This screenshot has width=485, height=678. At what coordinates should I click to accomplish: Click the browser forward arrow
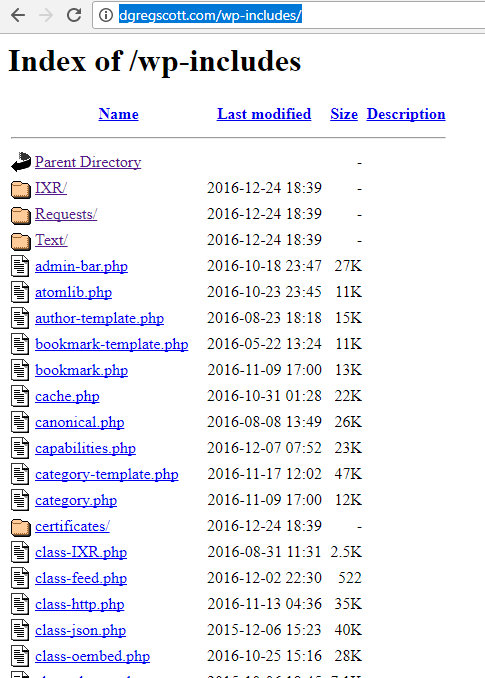tap(46, 15)
